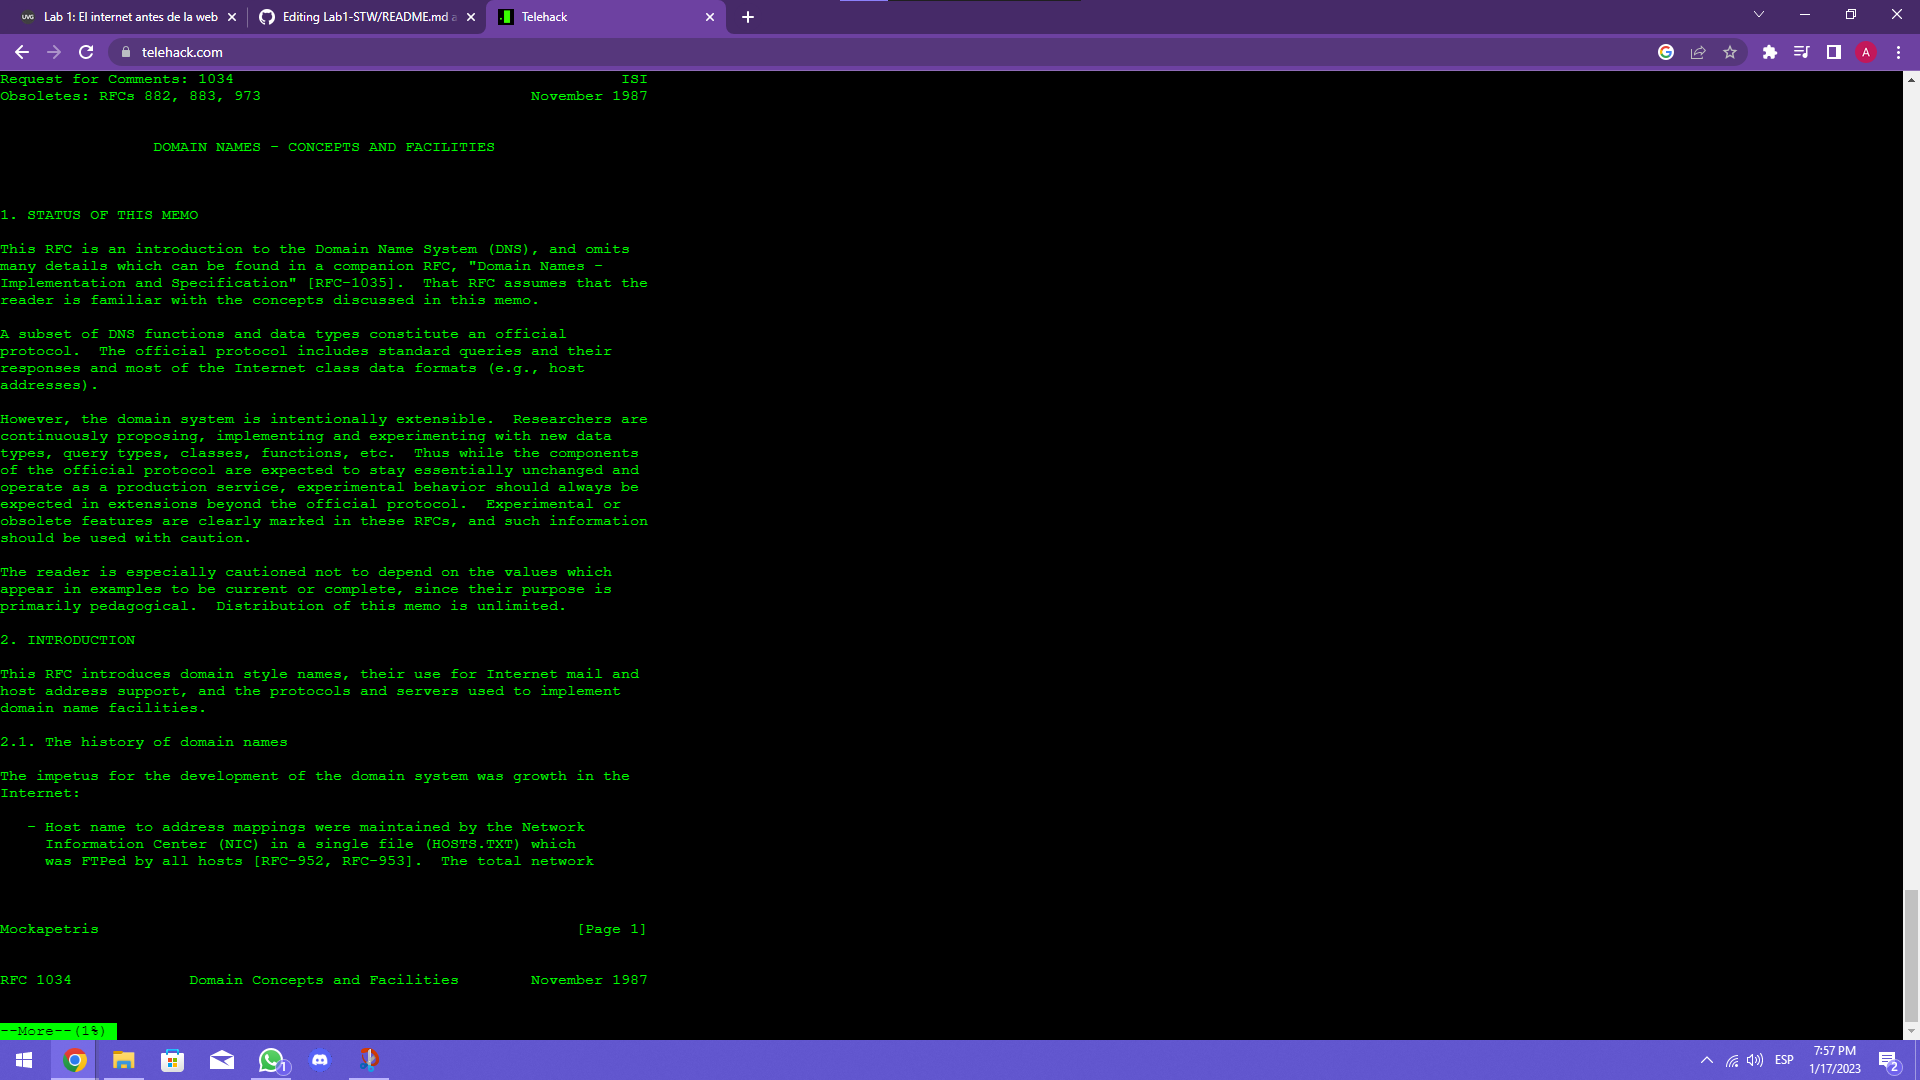
Task: Close the Telehack tab
Action: 710,17
